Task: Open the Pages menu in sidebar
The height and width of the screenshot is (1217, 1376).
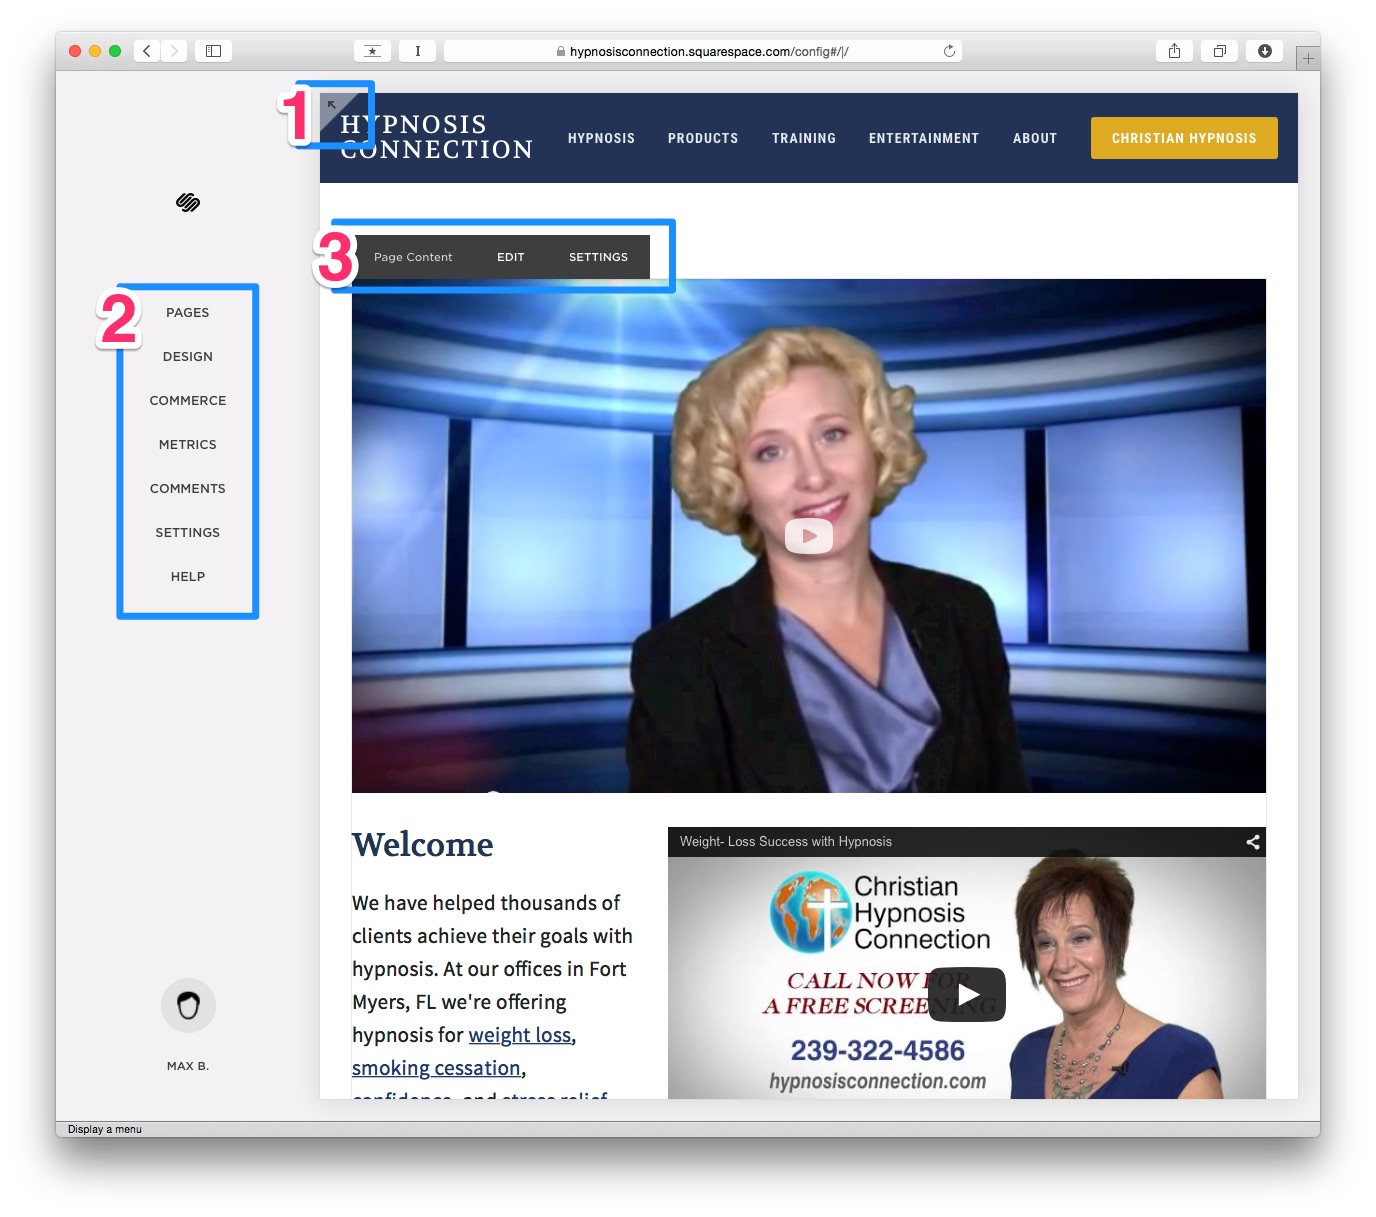Action: 188,313
